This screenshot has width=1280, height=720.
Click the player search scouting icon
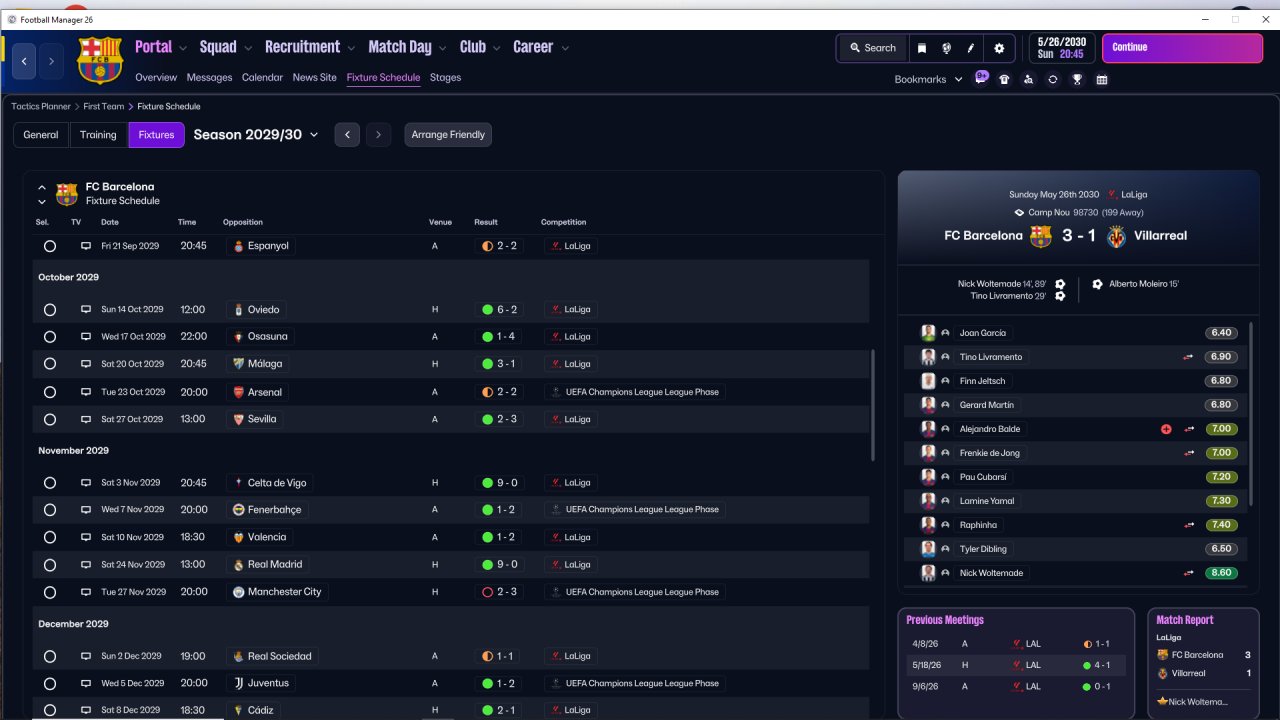point(1029,79)
